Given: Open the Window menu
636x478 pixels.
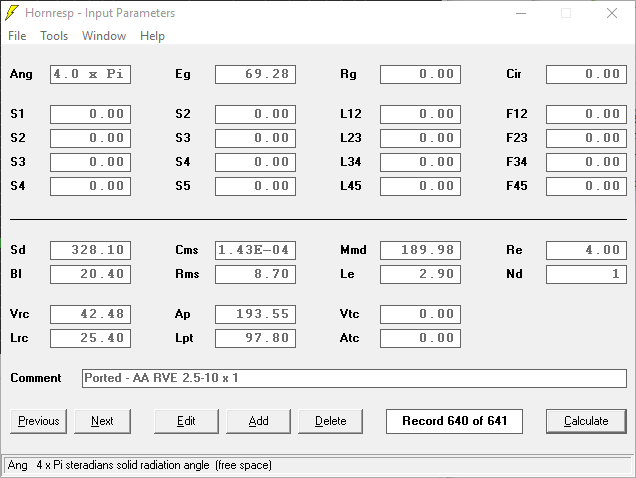Looking at the screenshot, I should (x=104, y=36).
